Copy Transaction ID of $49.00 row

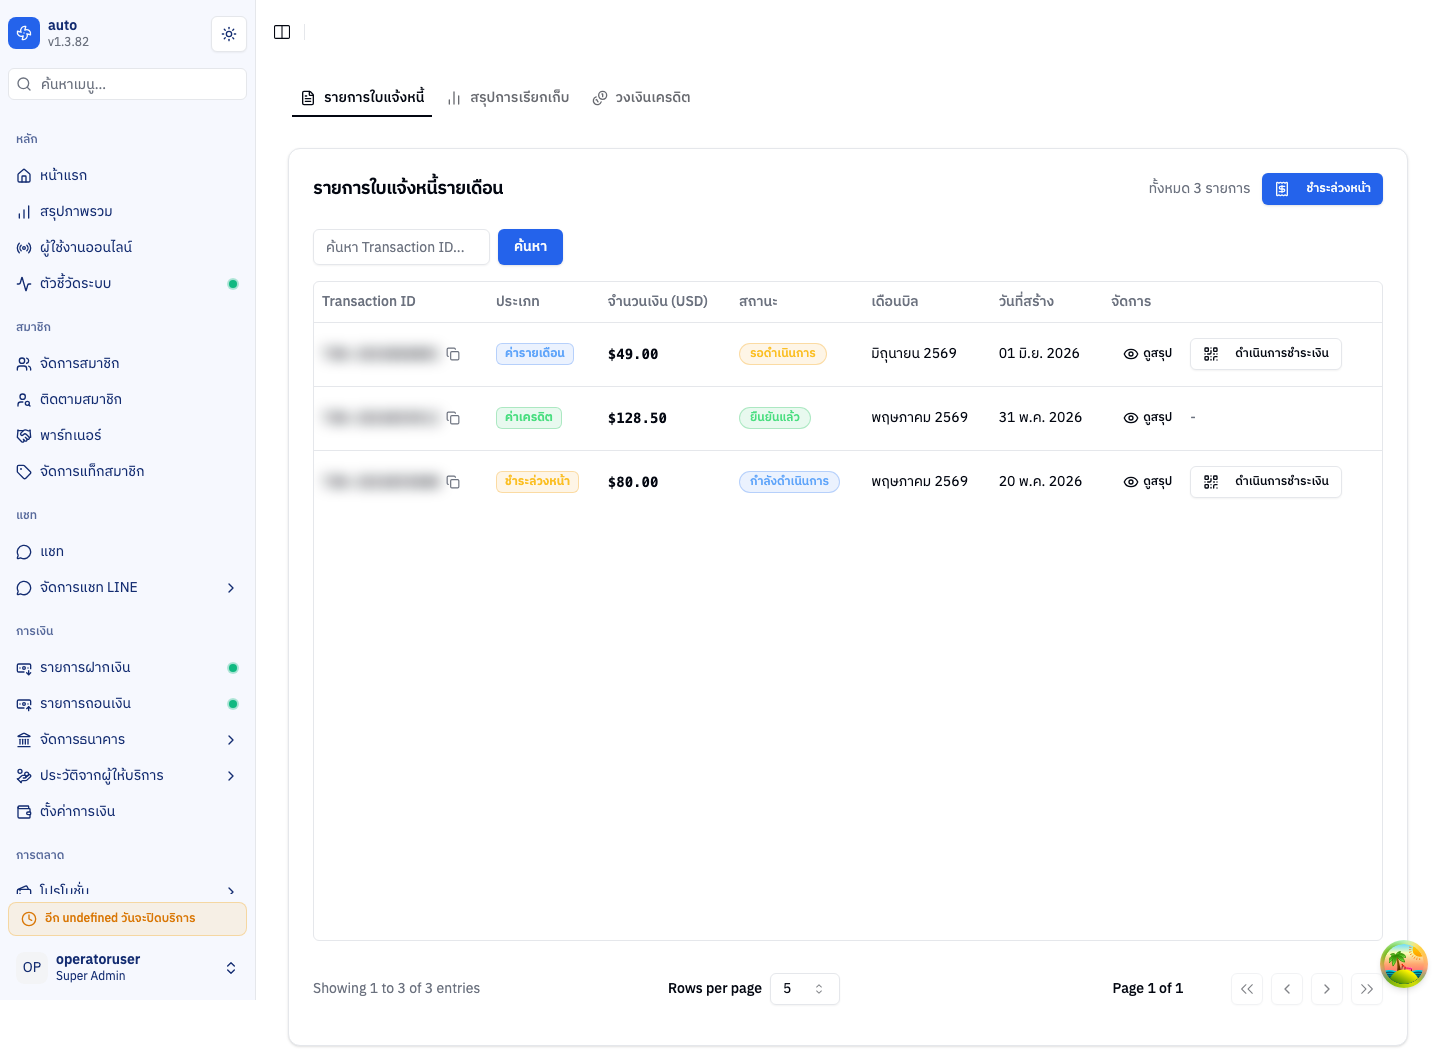453,354
